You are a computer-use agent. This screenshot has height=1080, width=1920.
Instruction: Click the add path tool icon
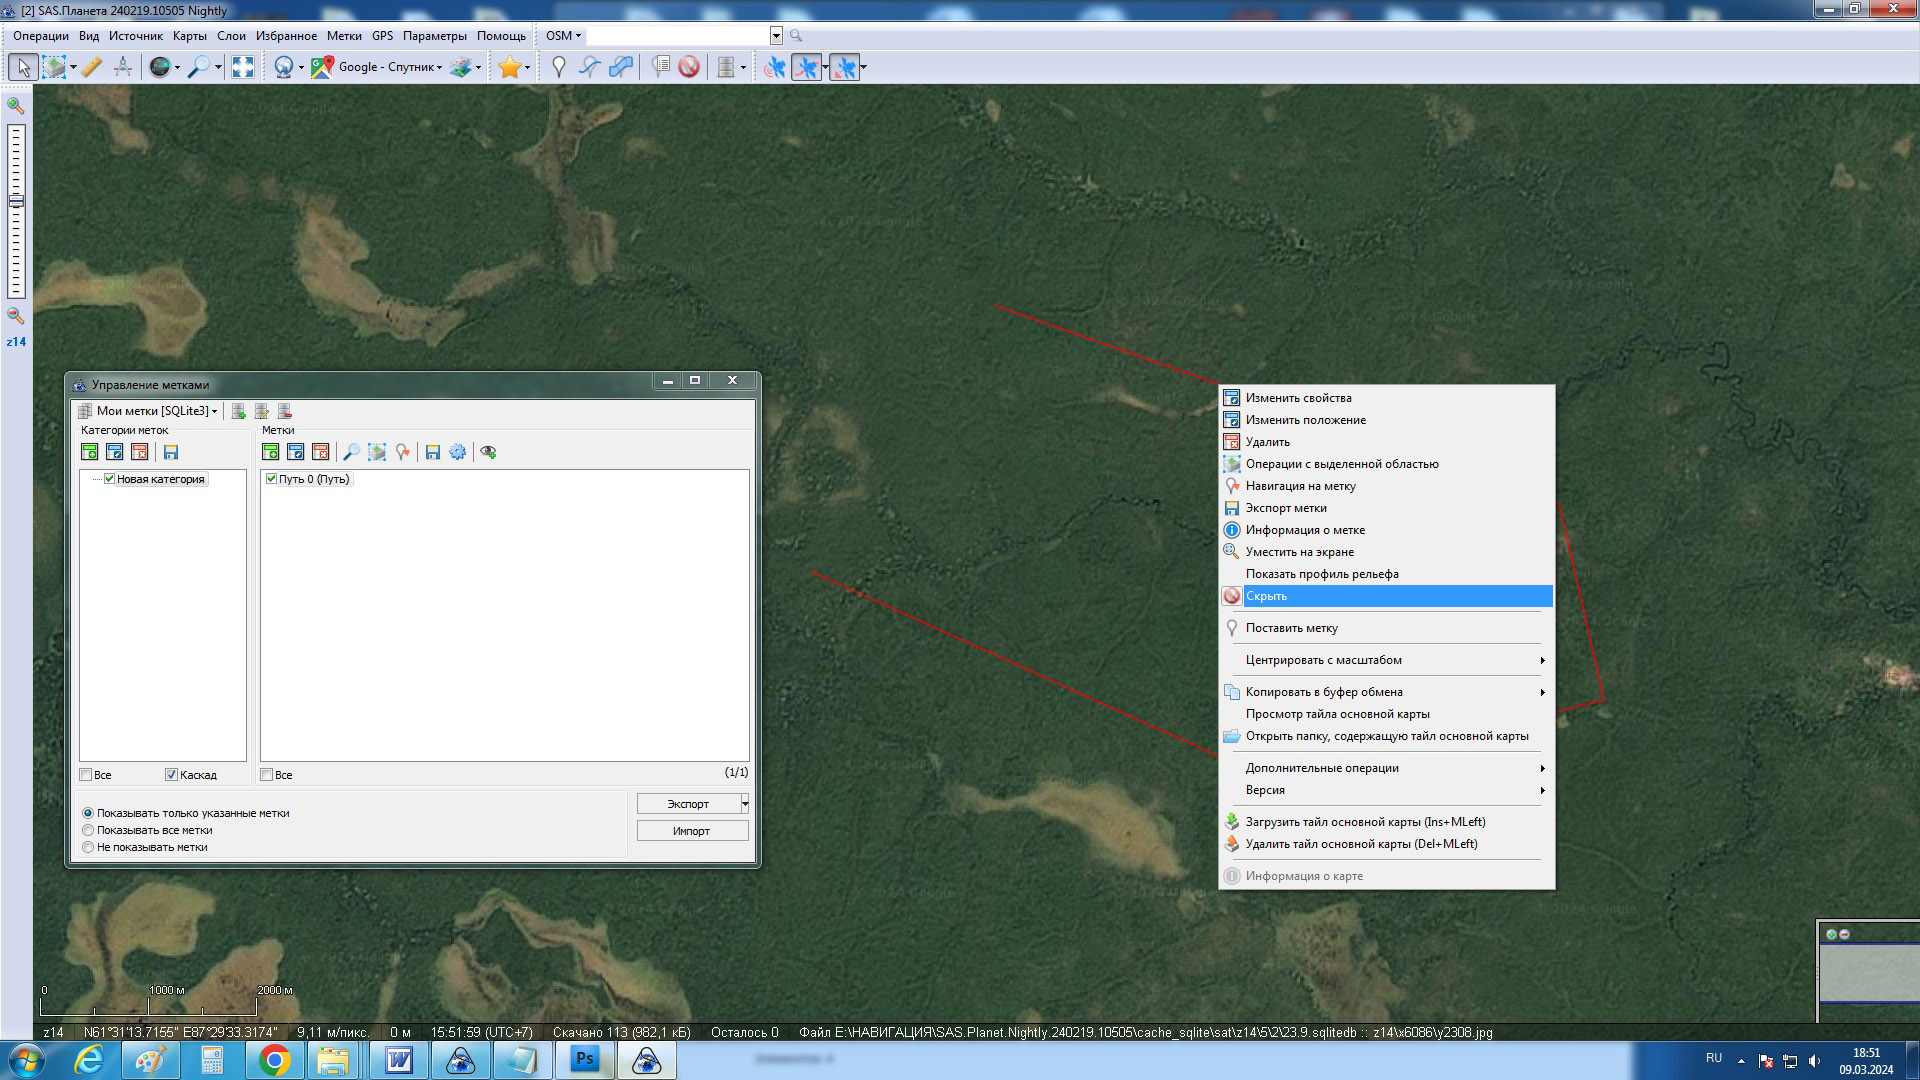coord(590,67)
